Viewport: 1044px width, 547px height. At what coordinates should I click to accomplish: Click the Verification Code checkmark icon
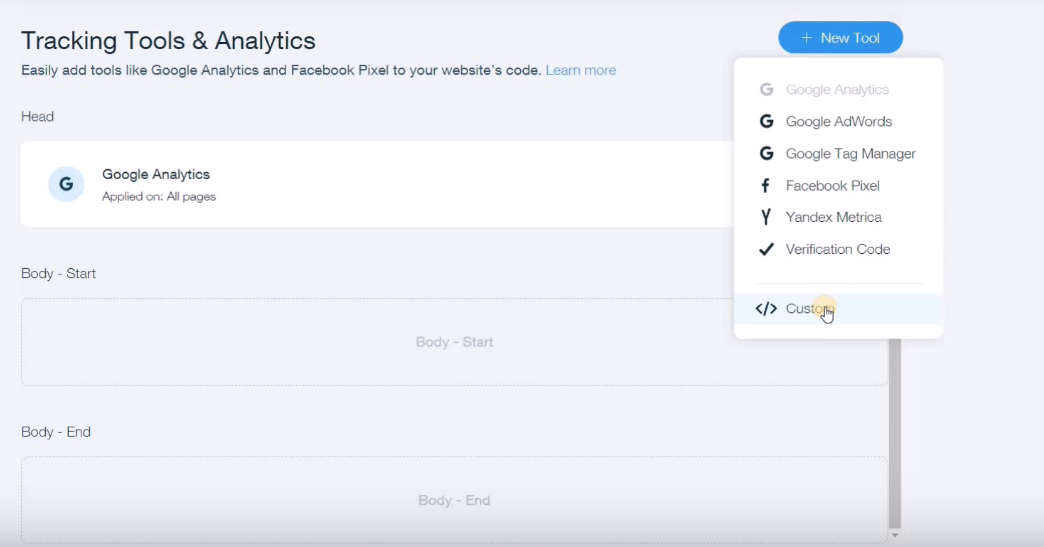click(766, 249)
